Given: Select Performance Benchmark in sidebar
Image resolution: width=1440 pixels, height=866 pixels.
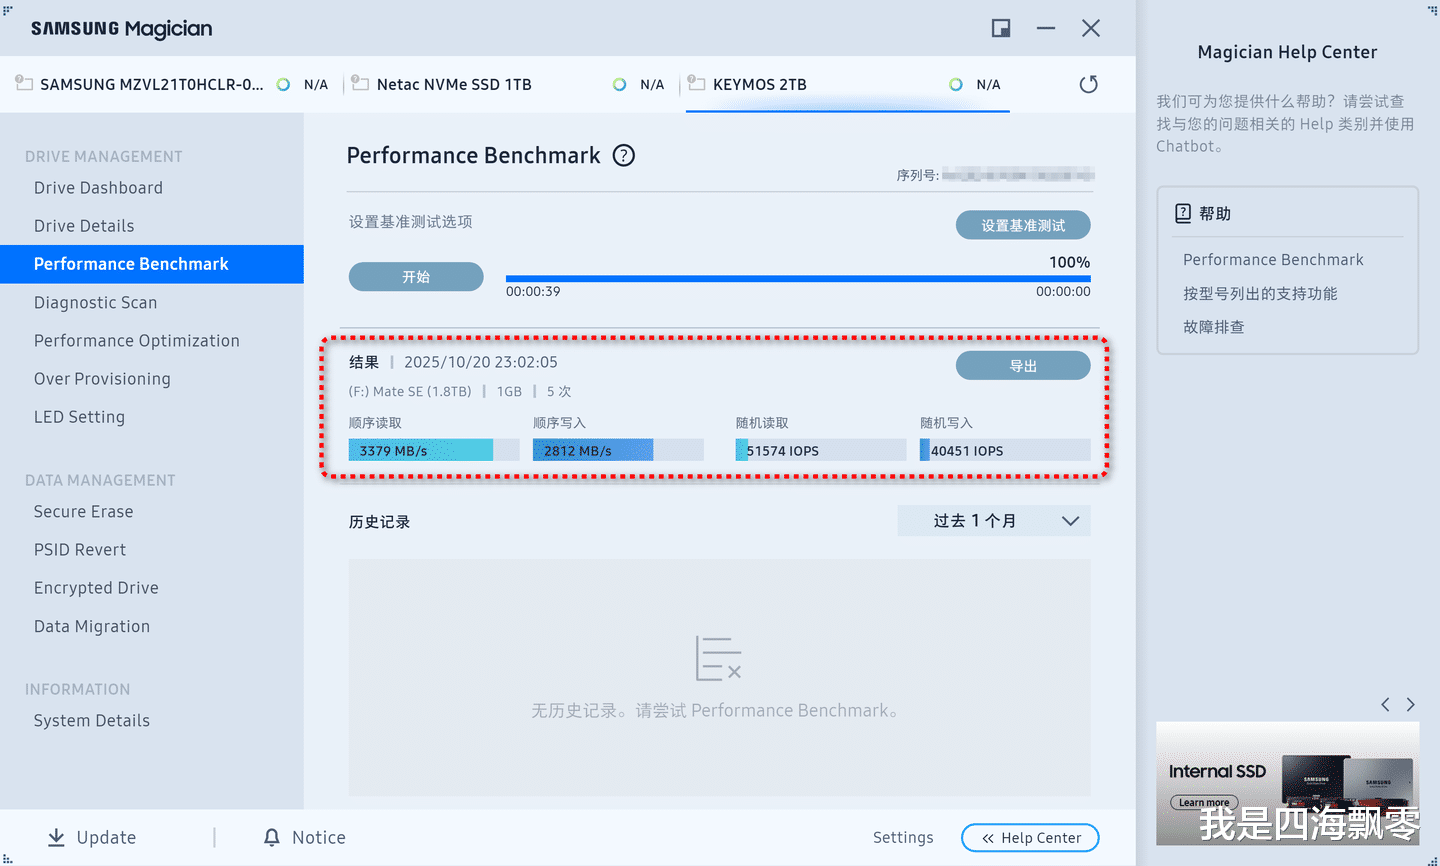Looking at the screenshot, I should [152, 264].
